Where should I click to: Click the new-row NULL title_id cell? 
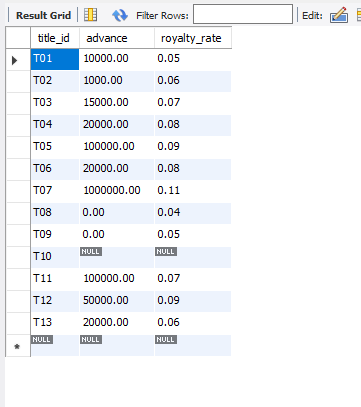coord(55,345)
